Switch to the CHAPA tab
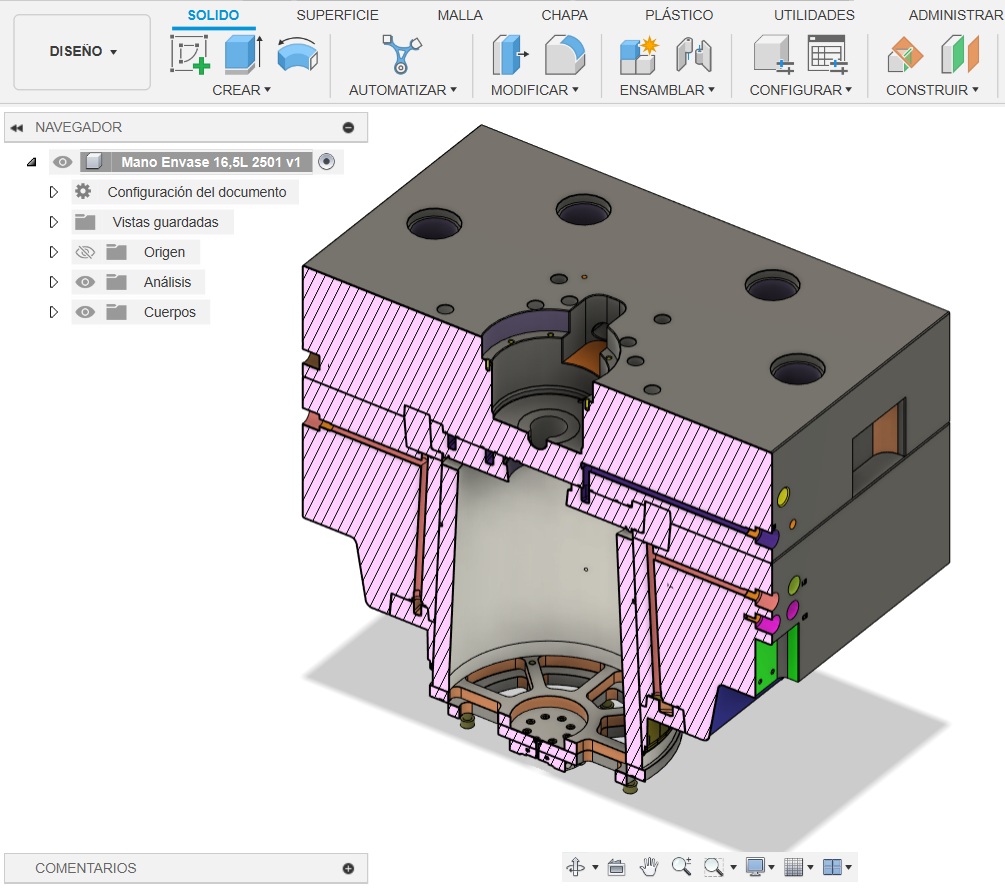 click(564, 15)
